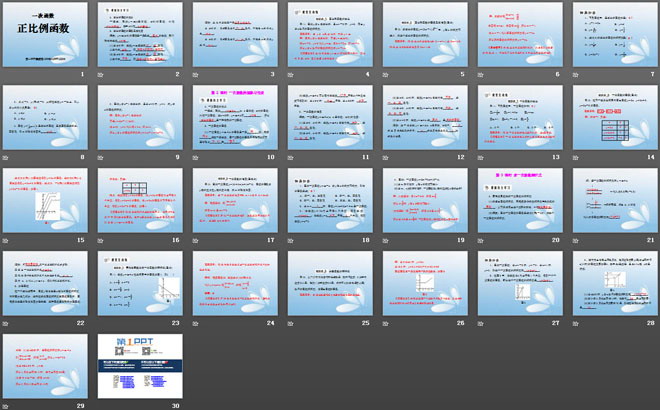Image resolution: width=660 pixels, height=410 pixels.
Task: Click the animation star icon under slide 4
Action: pos(291,75)
